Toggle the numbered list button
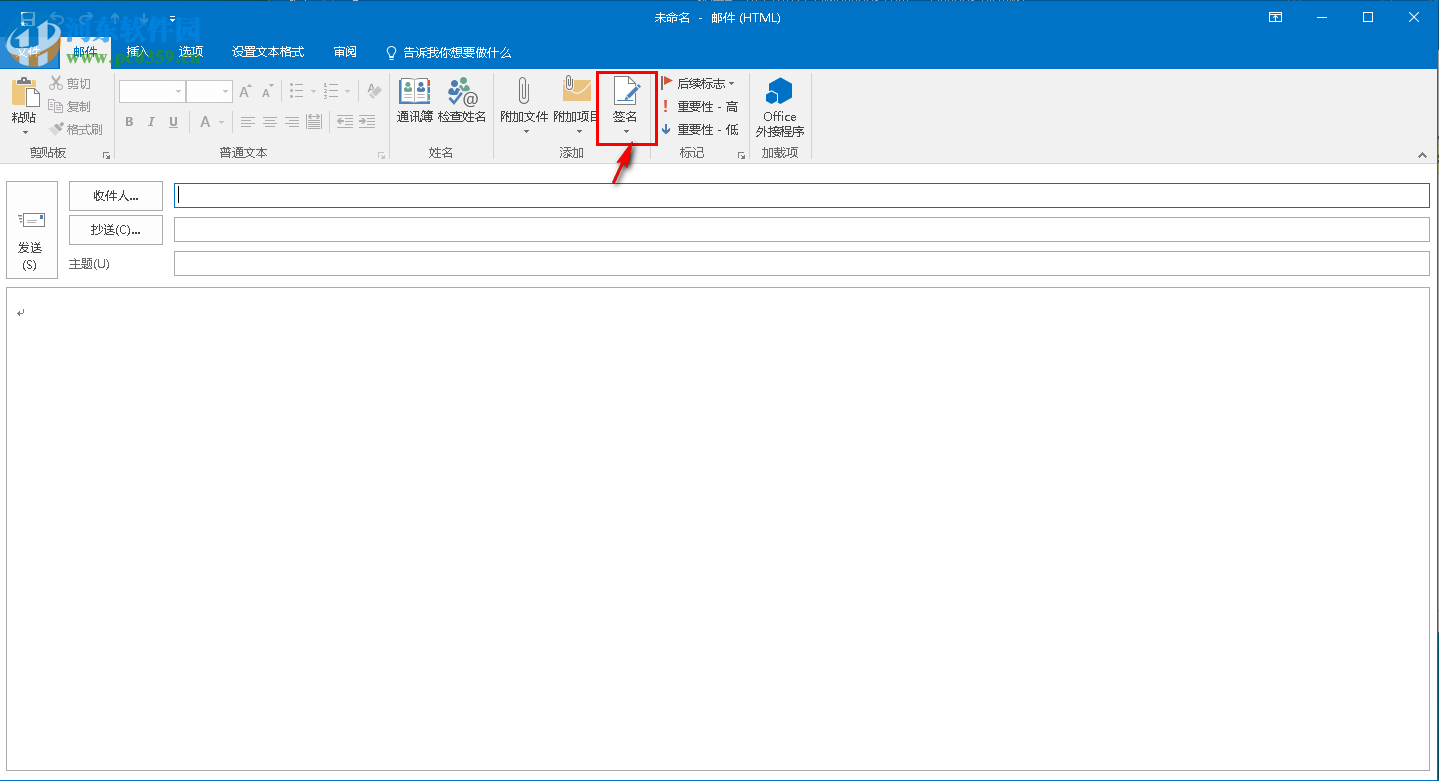This screenshot has height=781, width=1439. pyautogui.click(x=331, y=92)
